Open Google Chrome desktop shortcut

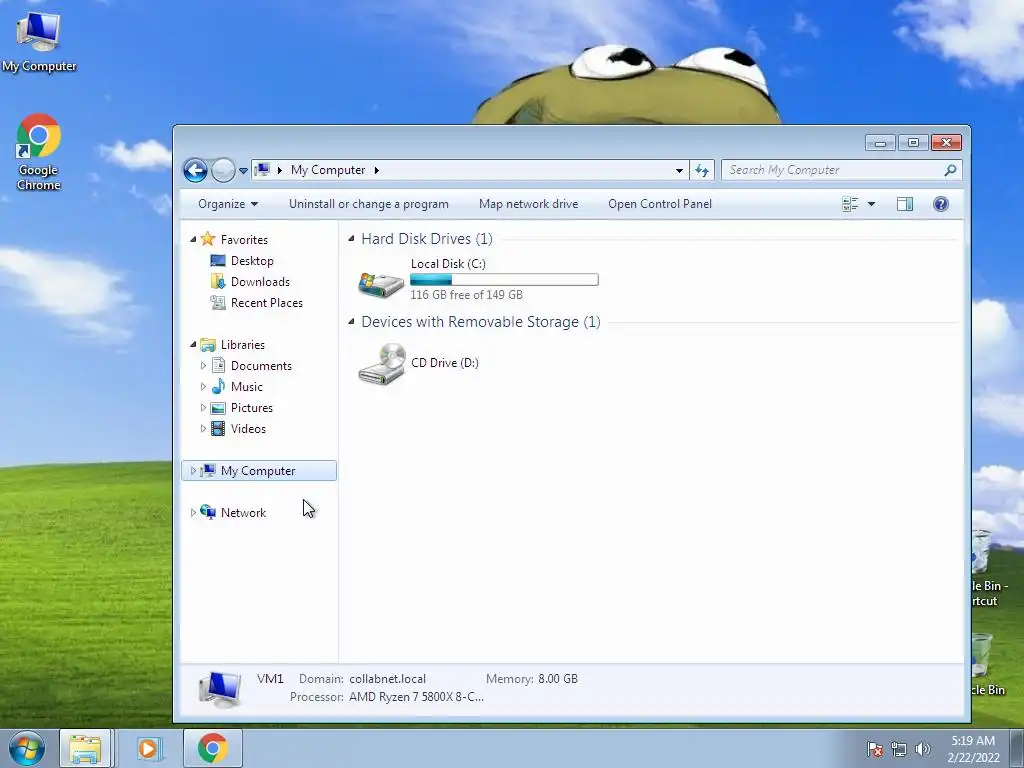coord(39,152)
